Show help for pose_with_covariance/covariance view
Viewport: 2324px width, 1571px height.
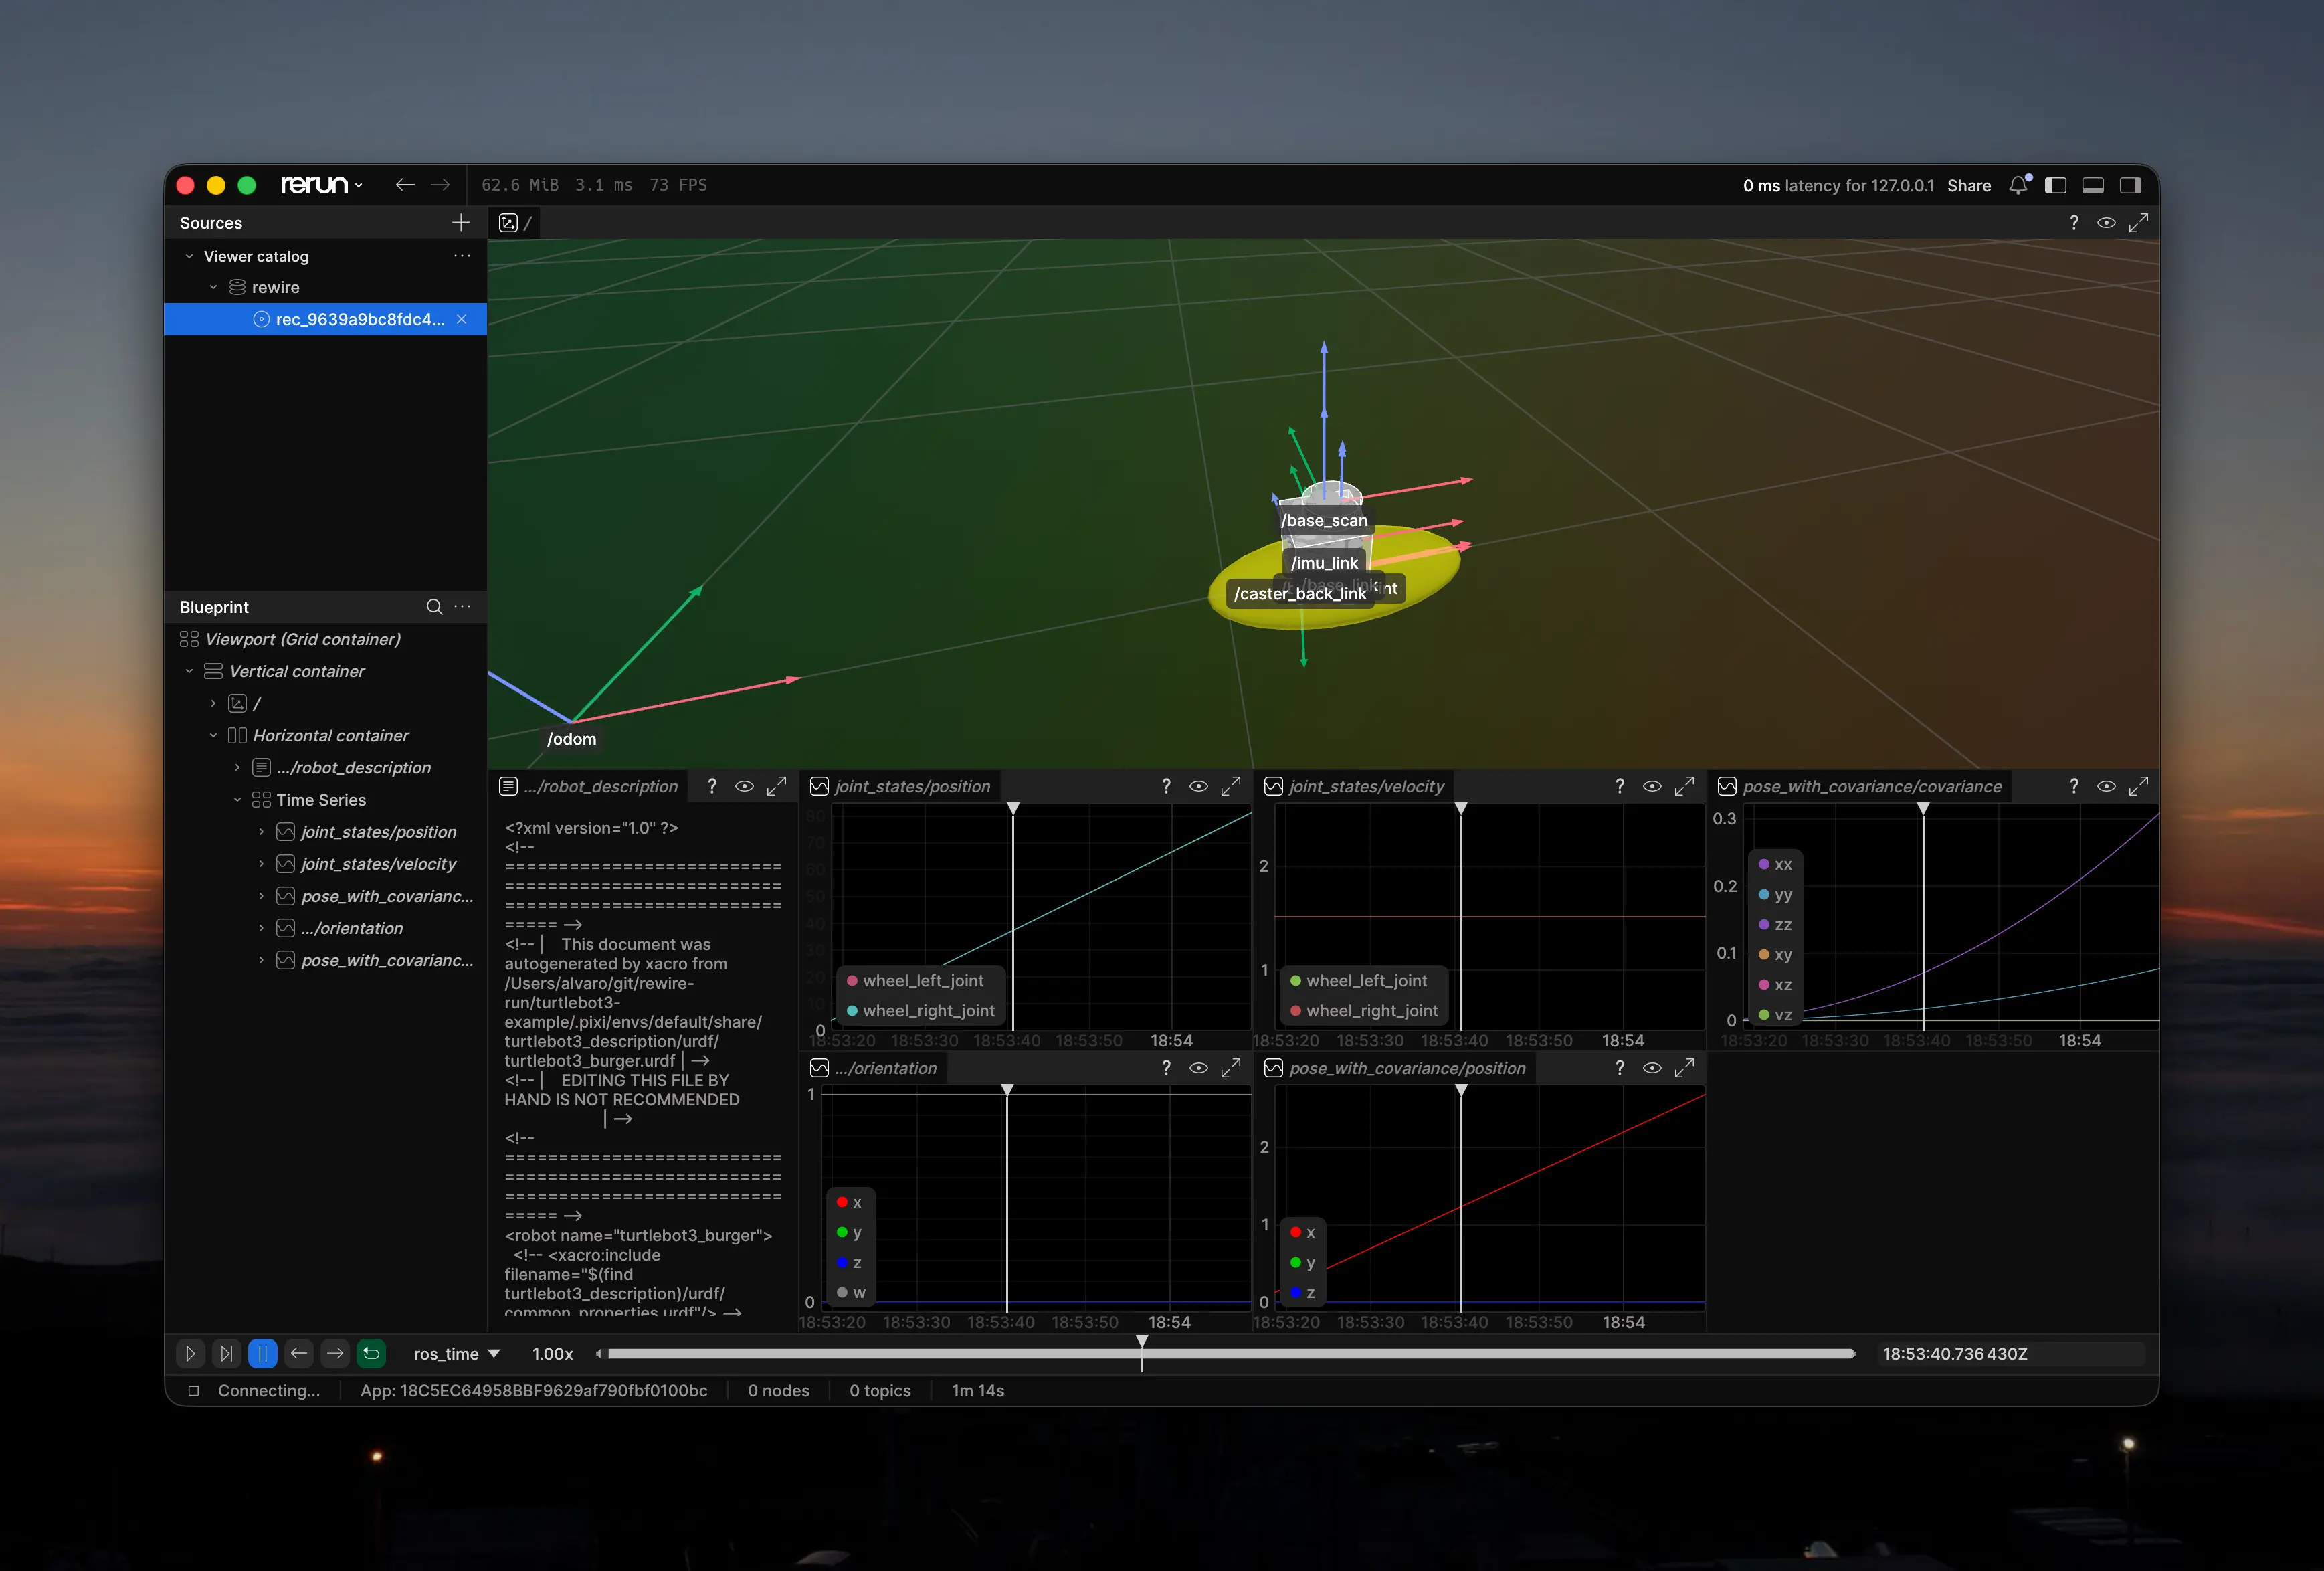coord(2073,786)
